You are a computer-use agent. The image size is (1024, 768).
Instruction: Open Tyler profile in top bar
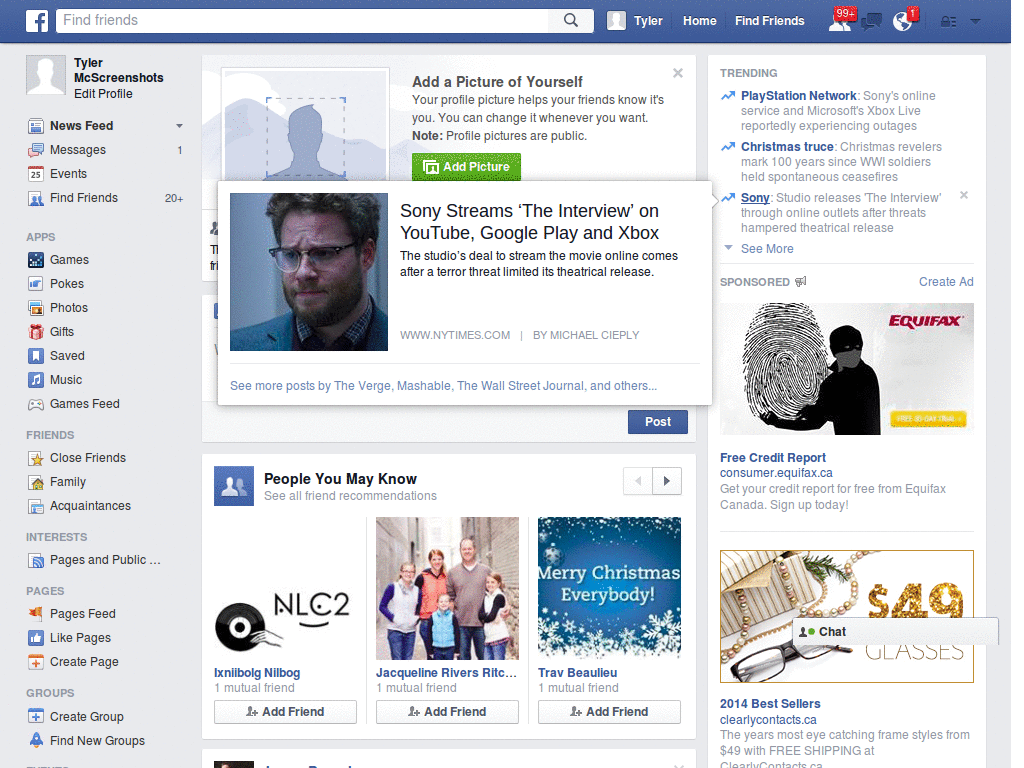[634, 21]
